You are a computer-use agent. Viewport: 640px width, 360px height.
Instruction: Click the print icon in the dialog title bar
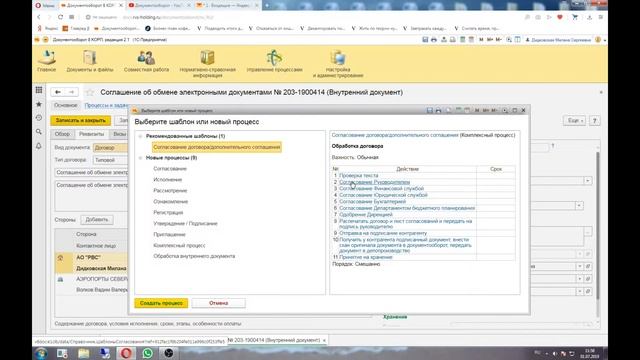coord(438,111)
